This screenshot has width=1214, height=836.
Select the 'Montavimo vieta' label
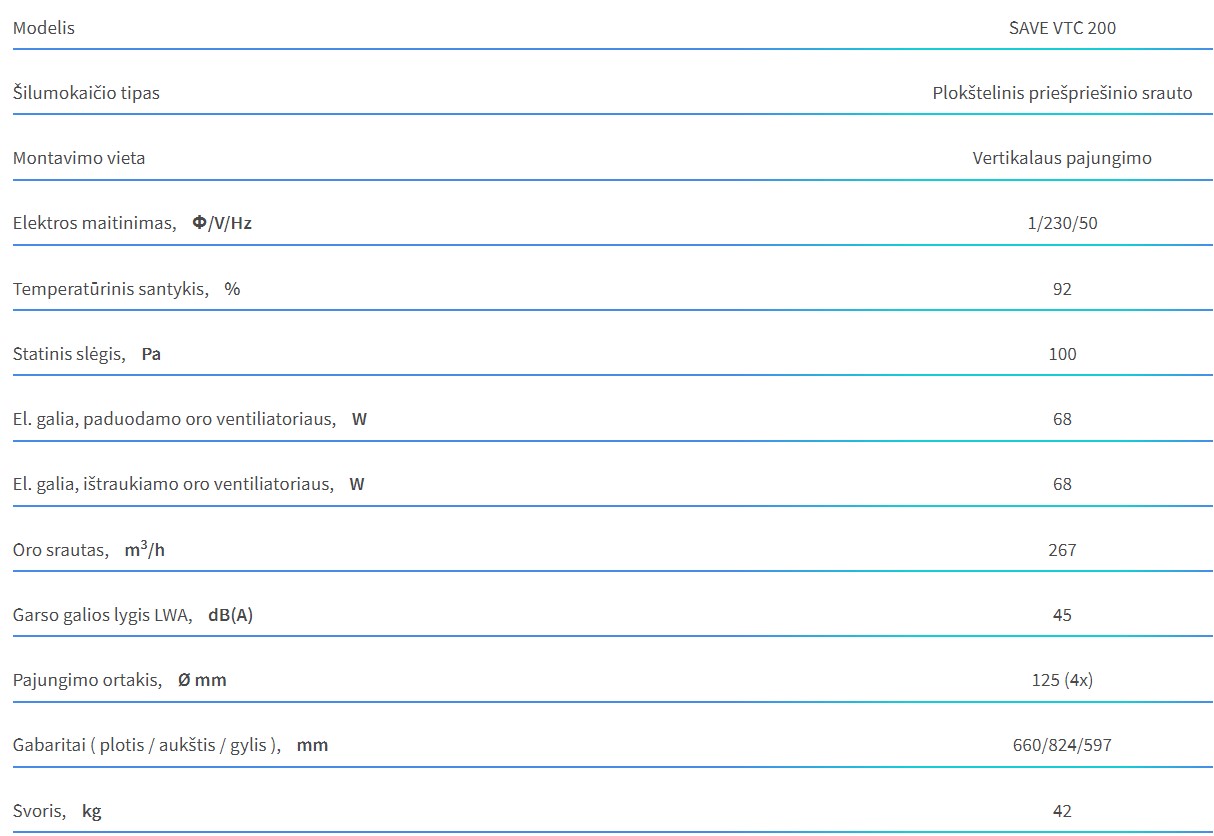79,158
